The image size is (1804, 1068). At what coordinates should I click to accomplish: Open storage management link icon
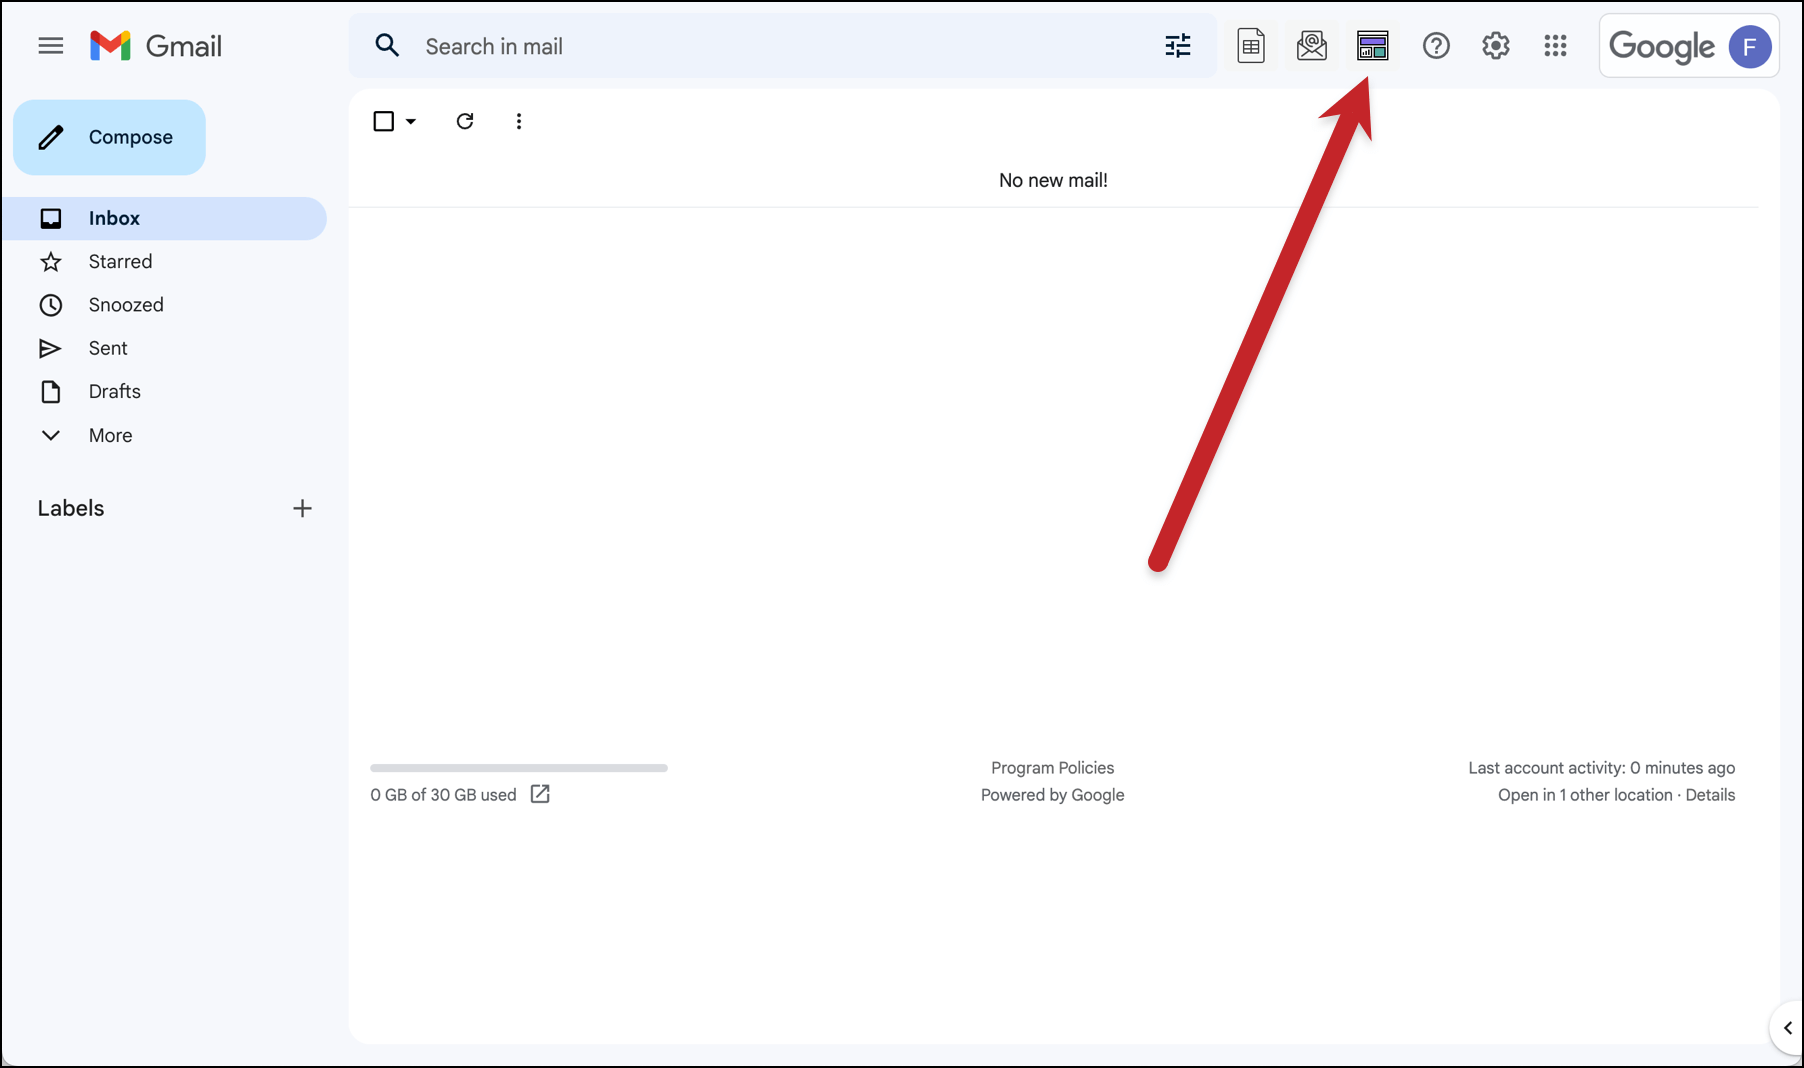(x=540, y=794)
